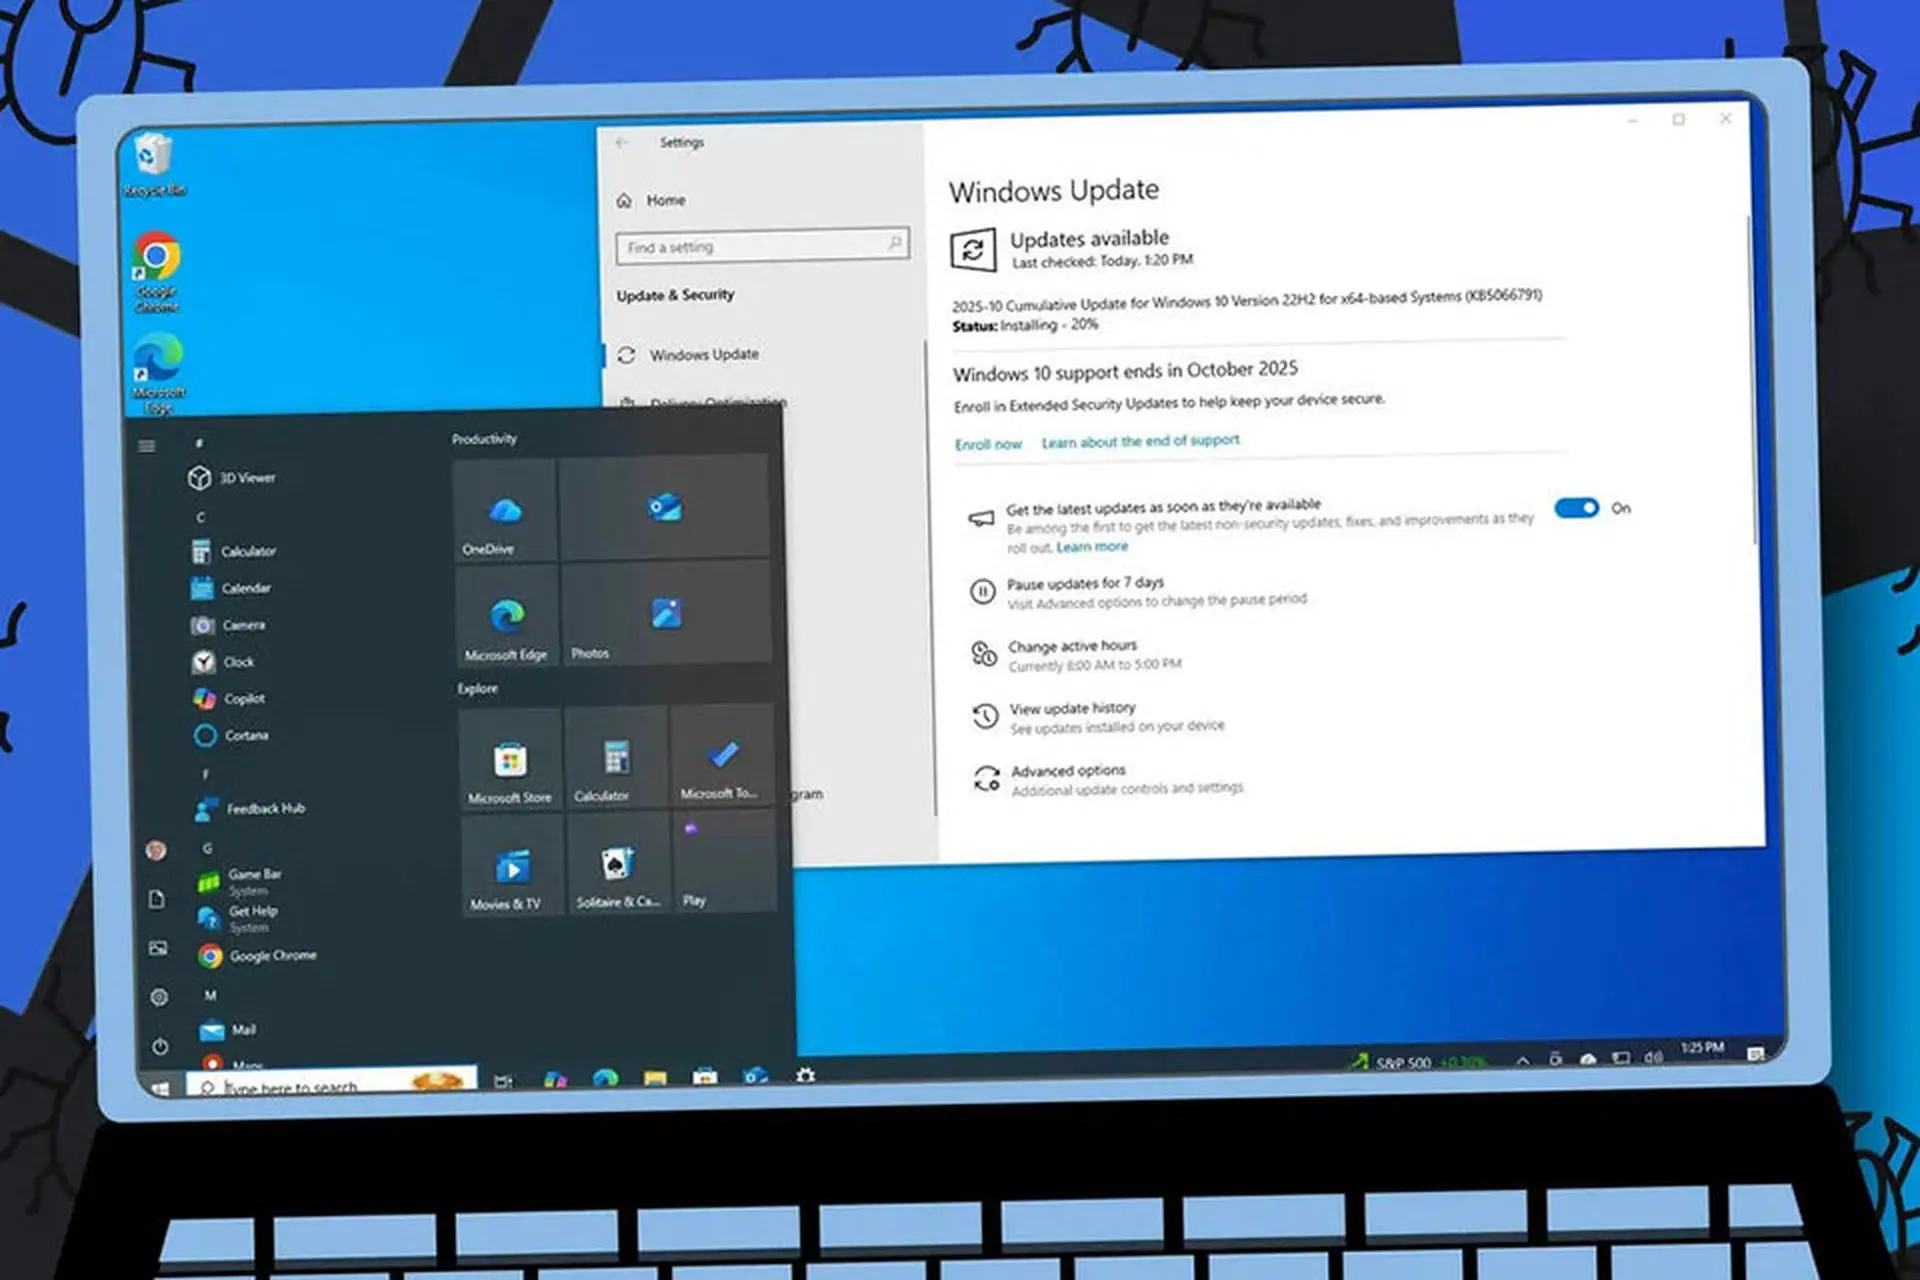Open Clock from the Start app list
The height and width of the screenshot is (1280, 1920).
tap(223, 662)
